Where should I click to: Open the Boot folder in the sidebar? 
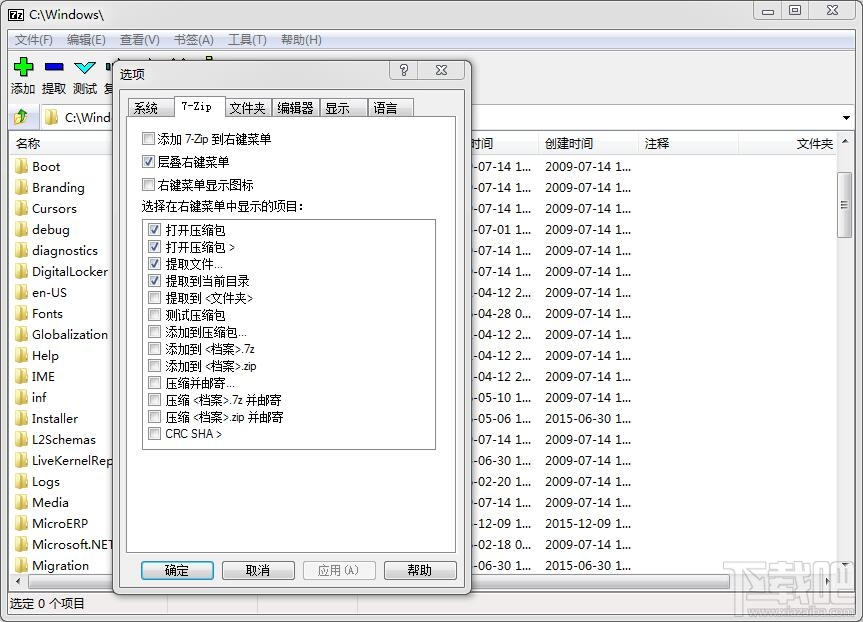click(x=44, y=166)
